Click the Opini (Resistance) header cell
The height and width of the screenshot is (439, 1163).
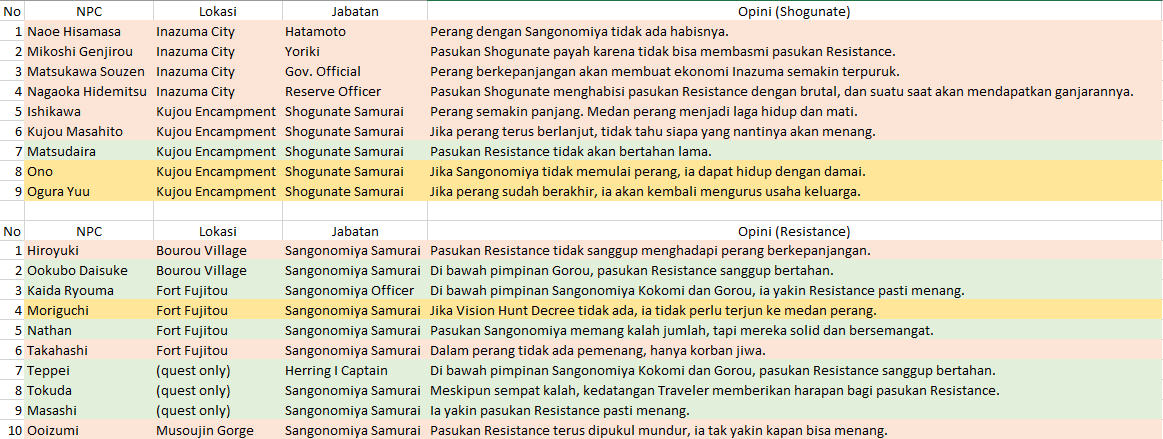(x=794, y=231)
